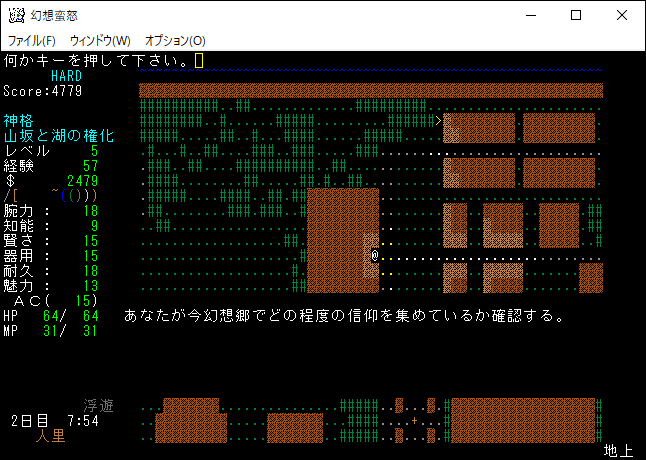The height and width of the screenshot is (460, 646).
Task: Click the 何かキーを押して下さい prompt
Action: [x=97, y=61]
